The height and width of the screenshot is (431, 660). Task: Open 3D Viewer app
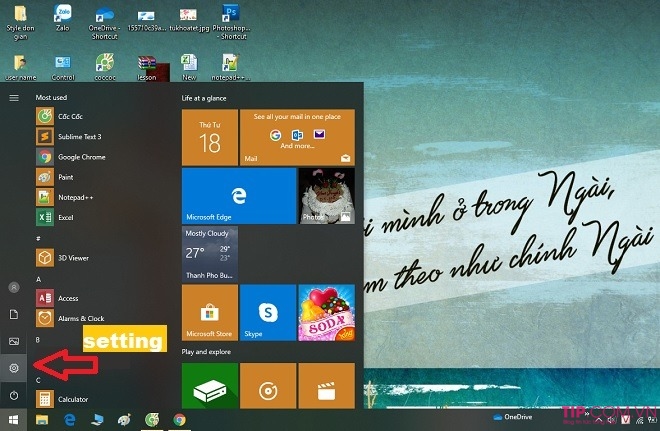coord(102,258)
